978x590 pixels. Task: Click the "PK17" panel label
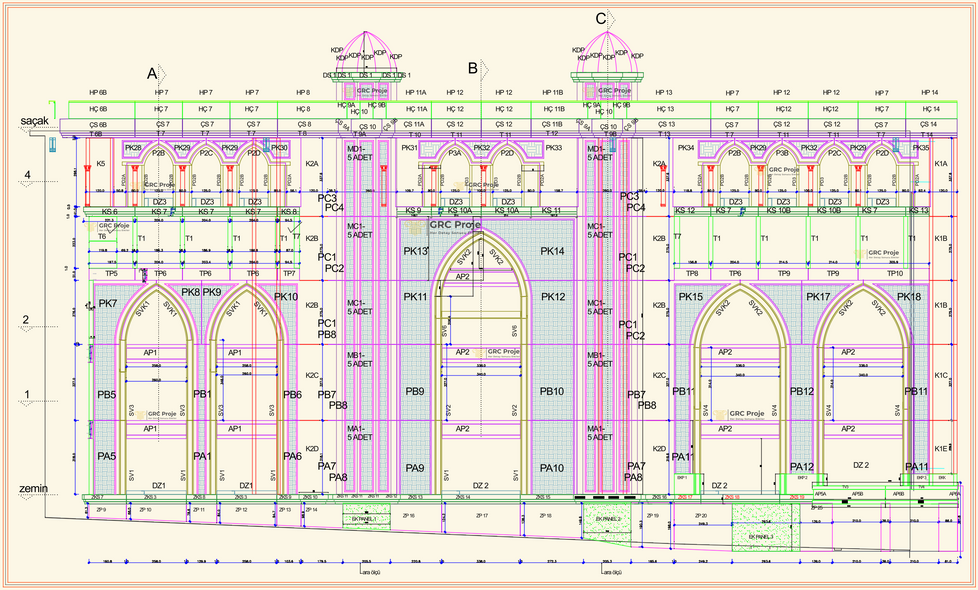point(818,297)
